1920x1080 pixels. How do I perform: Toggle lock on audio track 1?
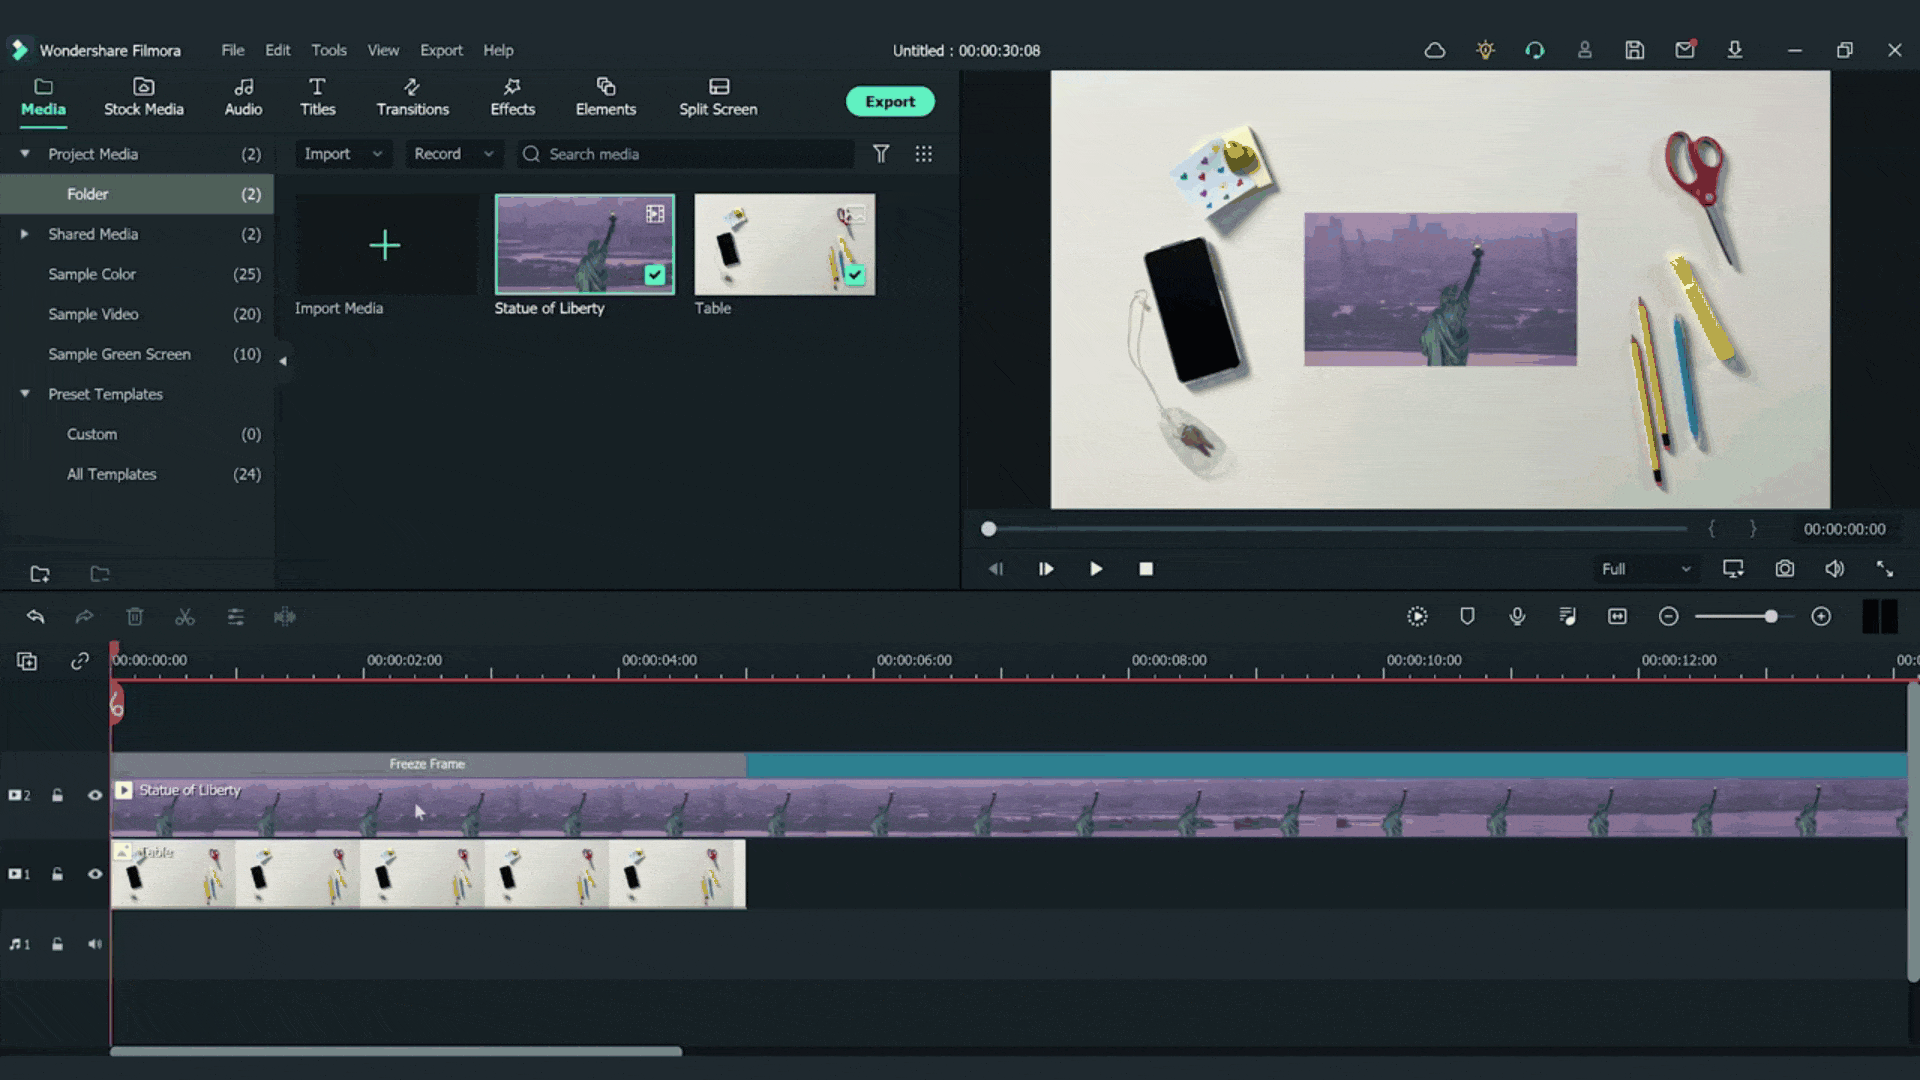[57, 943]
